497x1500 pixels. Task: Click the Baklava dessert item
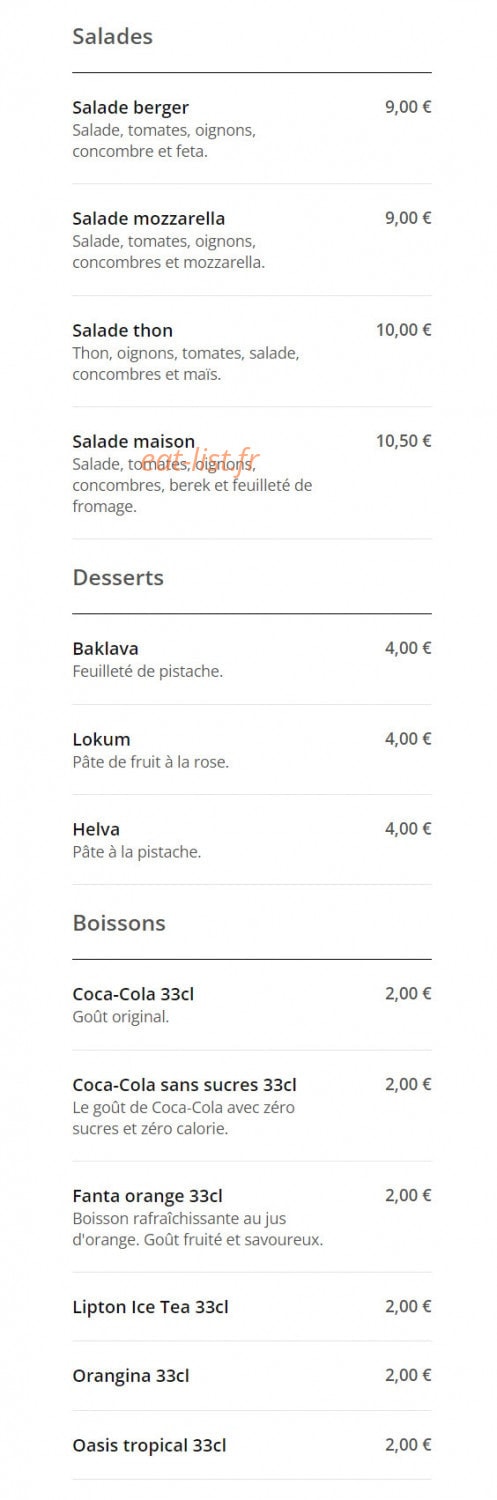coord(252,659)
